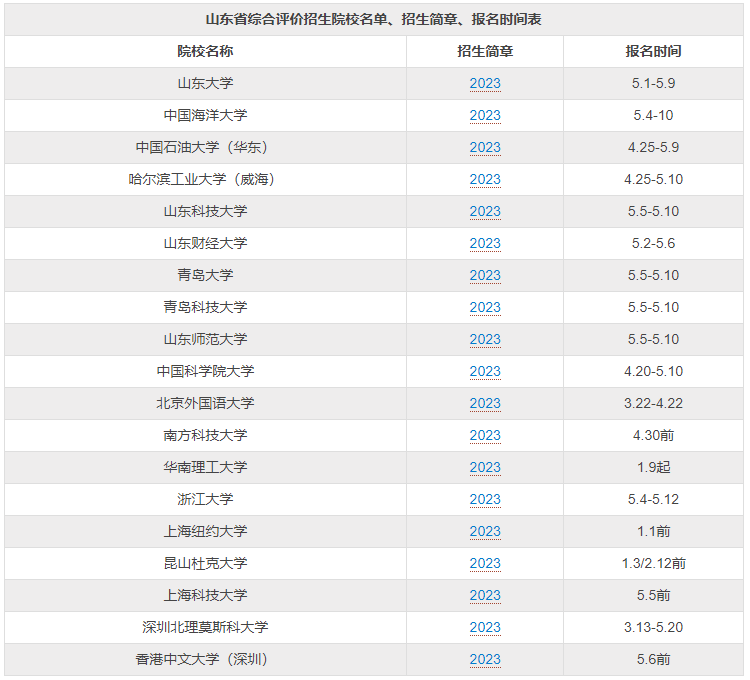Select the 上海科技大学 name cell
The width and height of the screenshot is (750, 680).
[206, 596]
